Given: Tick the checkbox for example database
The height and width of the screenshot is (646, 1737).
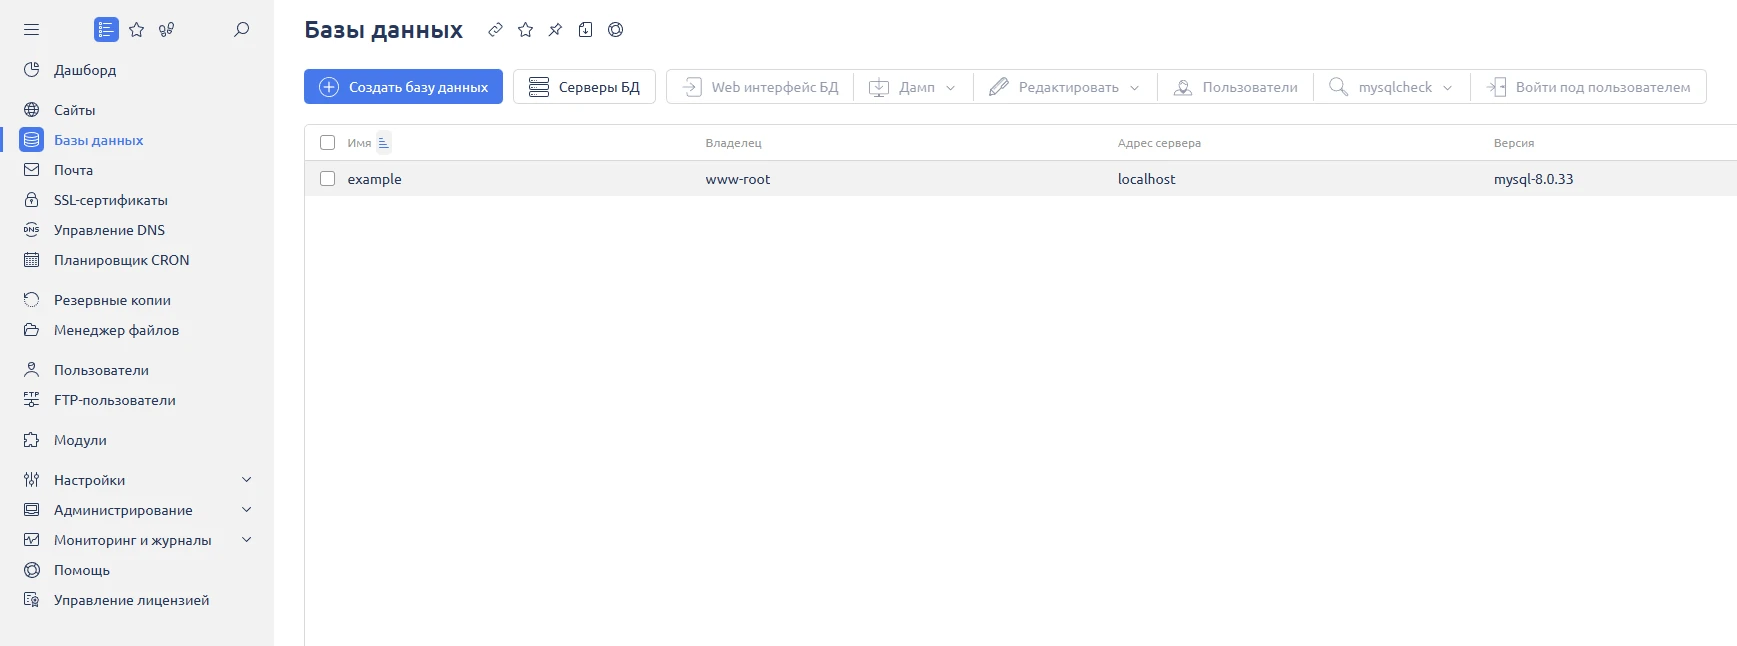Looking at the screenshot, I should click(327, 179).
